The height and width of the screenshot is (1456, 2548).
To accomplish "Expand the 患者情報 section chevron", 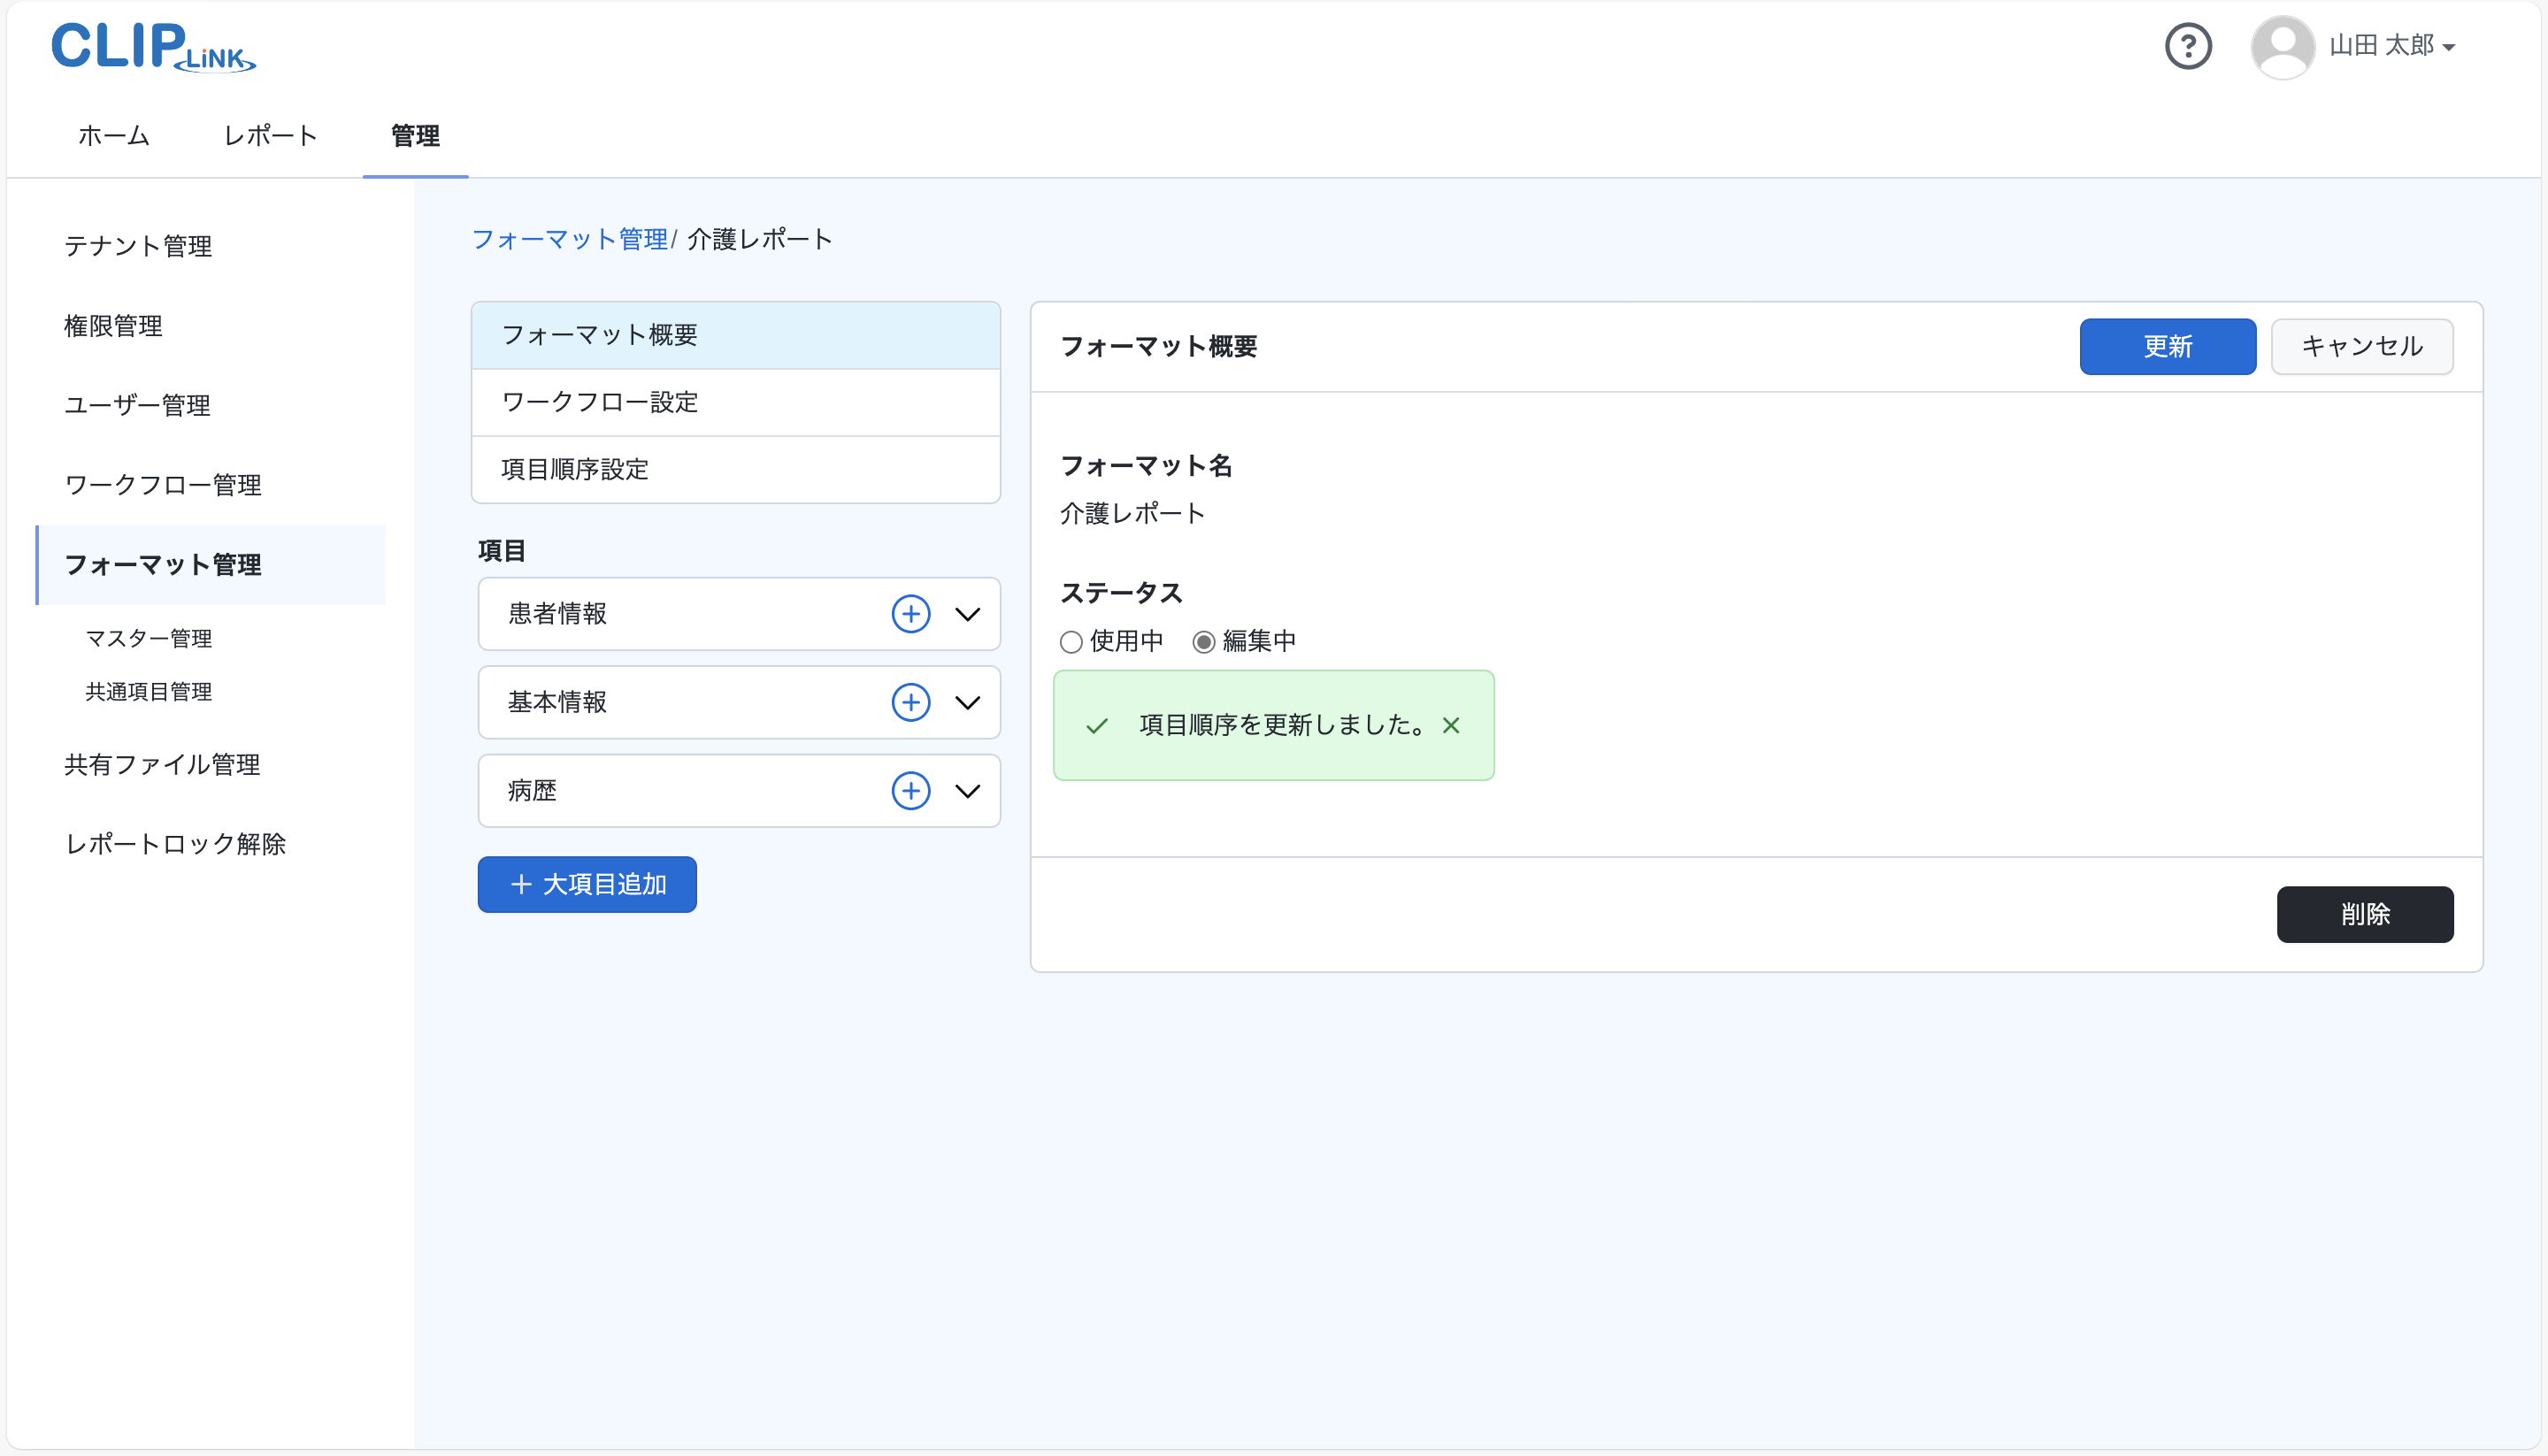I will (967, 614).
